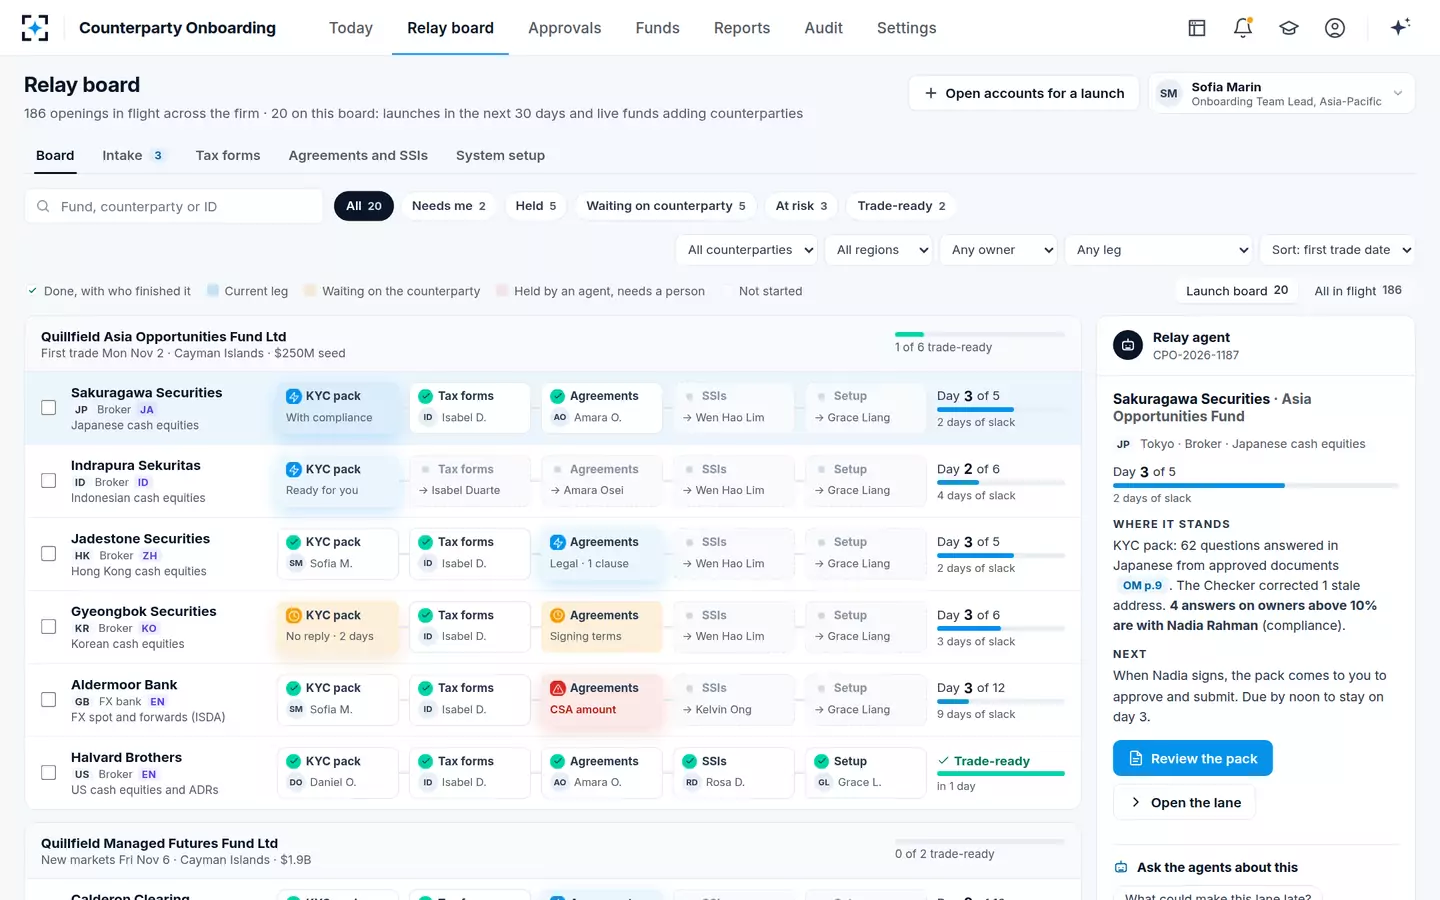Viewport: 1440px width, 900px height.
Task: Click the Aldermoor Tax forms check icon
Action: (x=426, y=688)
